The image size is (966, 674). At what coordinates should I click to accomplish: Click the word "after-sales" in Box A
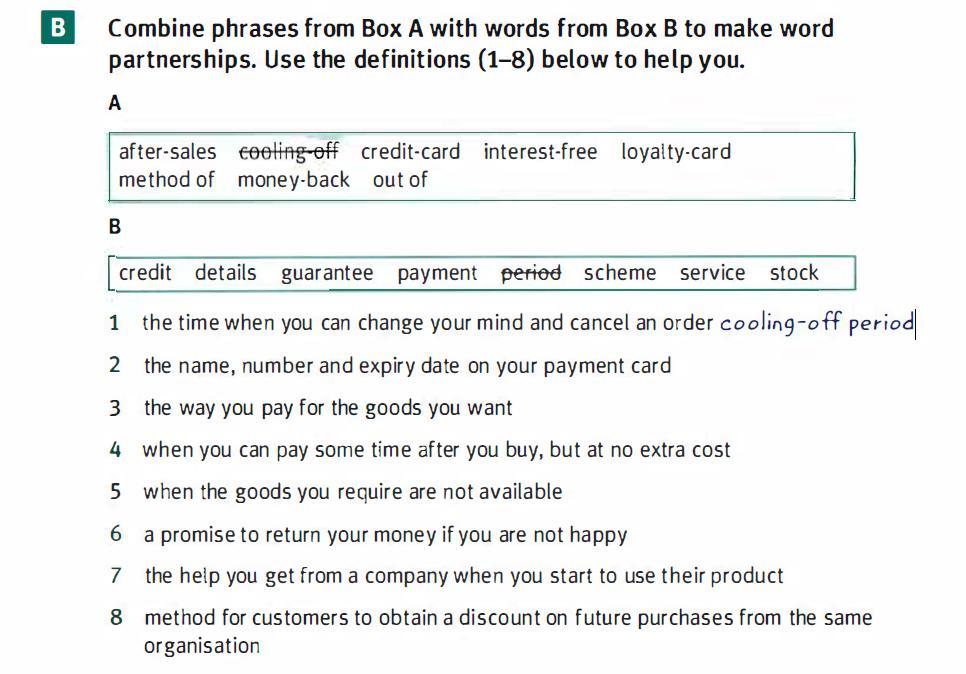point(167,152)
